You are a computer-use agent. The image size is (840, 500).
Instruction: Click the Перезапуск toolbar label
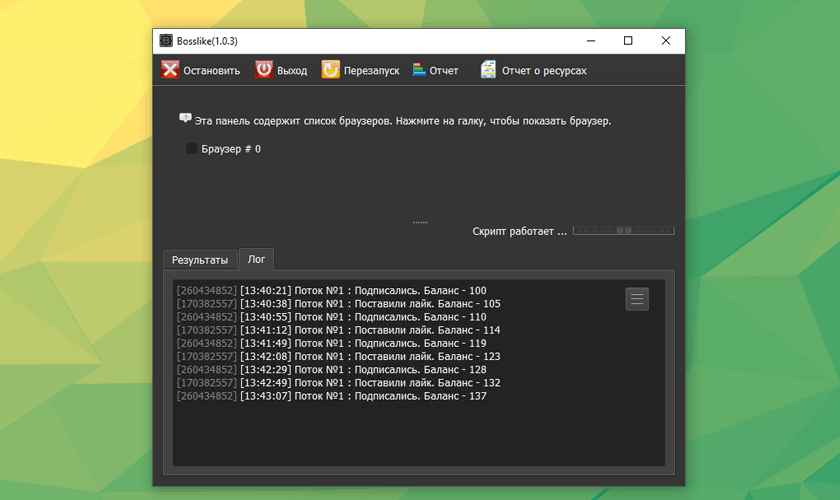[x=371, y=71]
